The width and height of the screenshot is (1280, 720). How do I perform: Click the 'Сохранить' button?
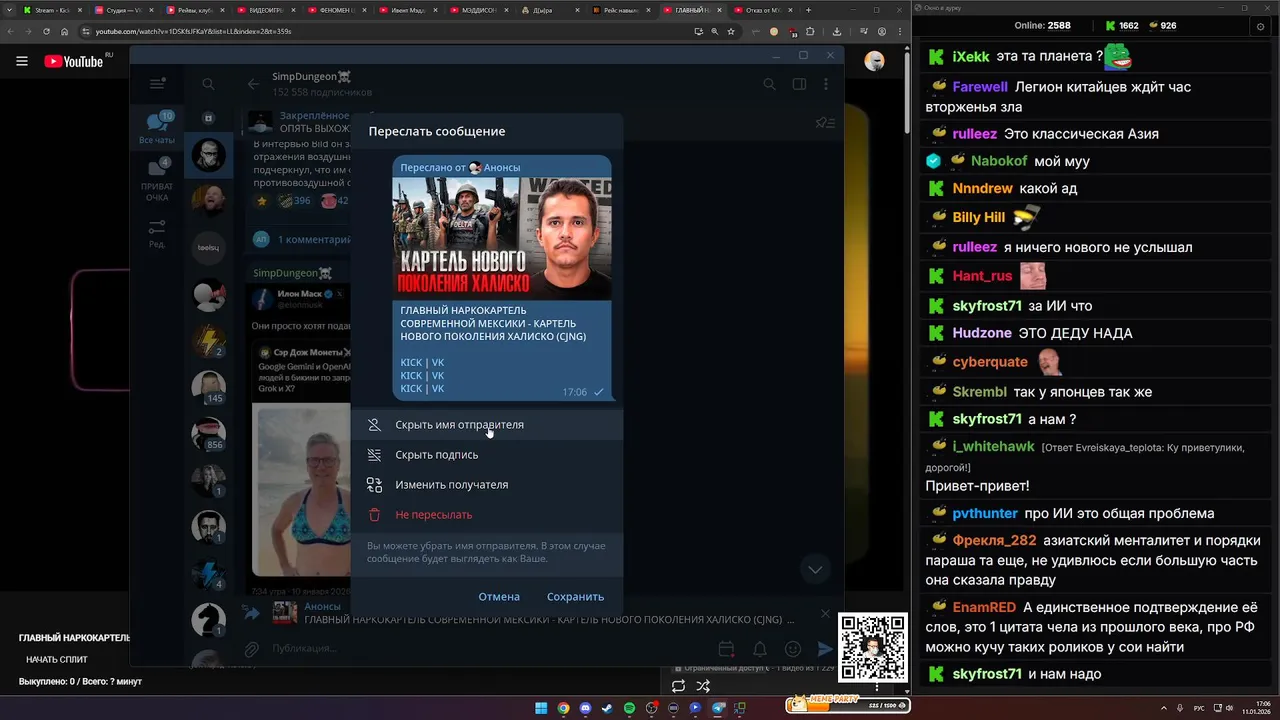(575, 597)
